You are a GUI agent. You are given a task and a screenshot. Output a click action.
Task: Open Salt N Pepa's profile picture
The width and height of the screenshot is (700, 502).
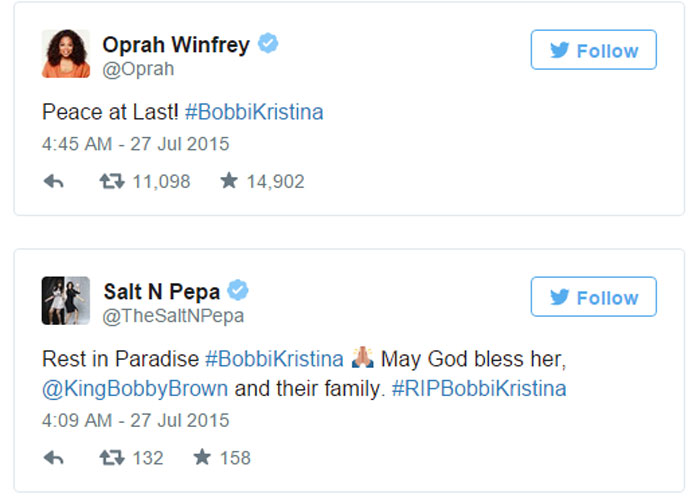coord(66,301)
